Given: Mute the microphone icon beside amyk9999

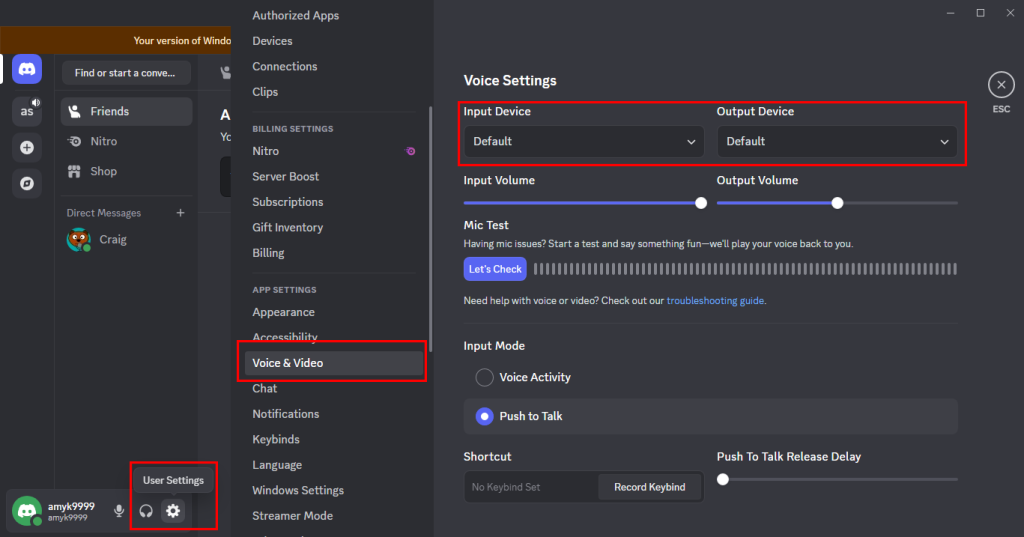Looking at the screenshot, I should tap(119, 511).
